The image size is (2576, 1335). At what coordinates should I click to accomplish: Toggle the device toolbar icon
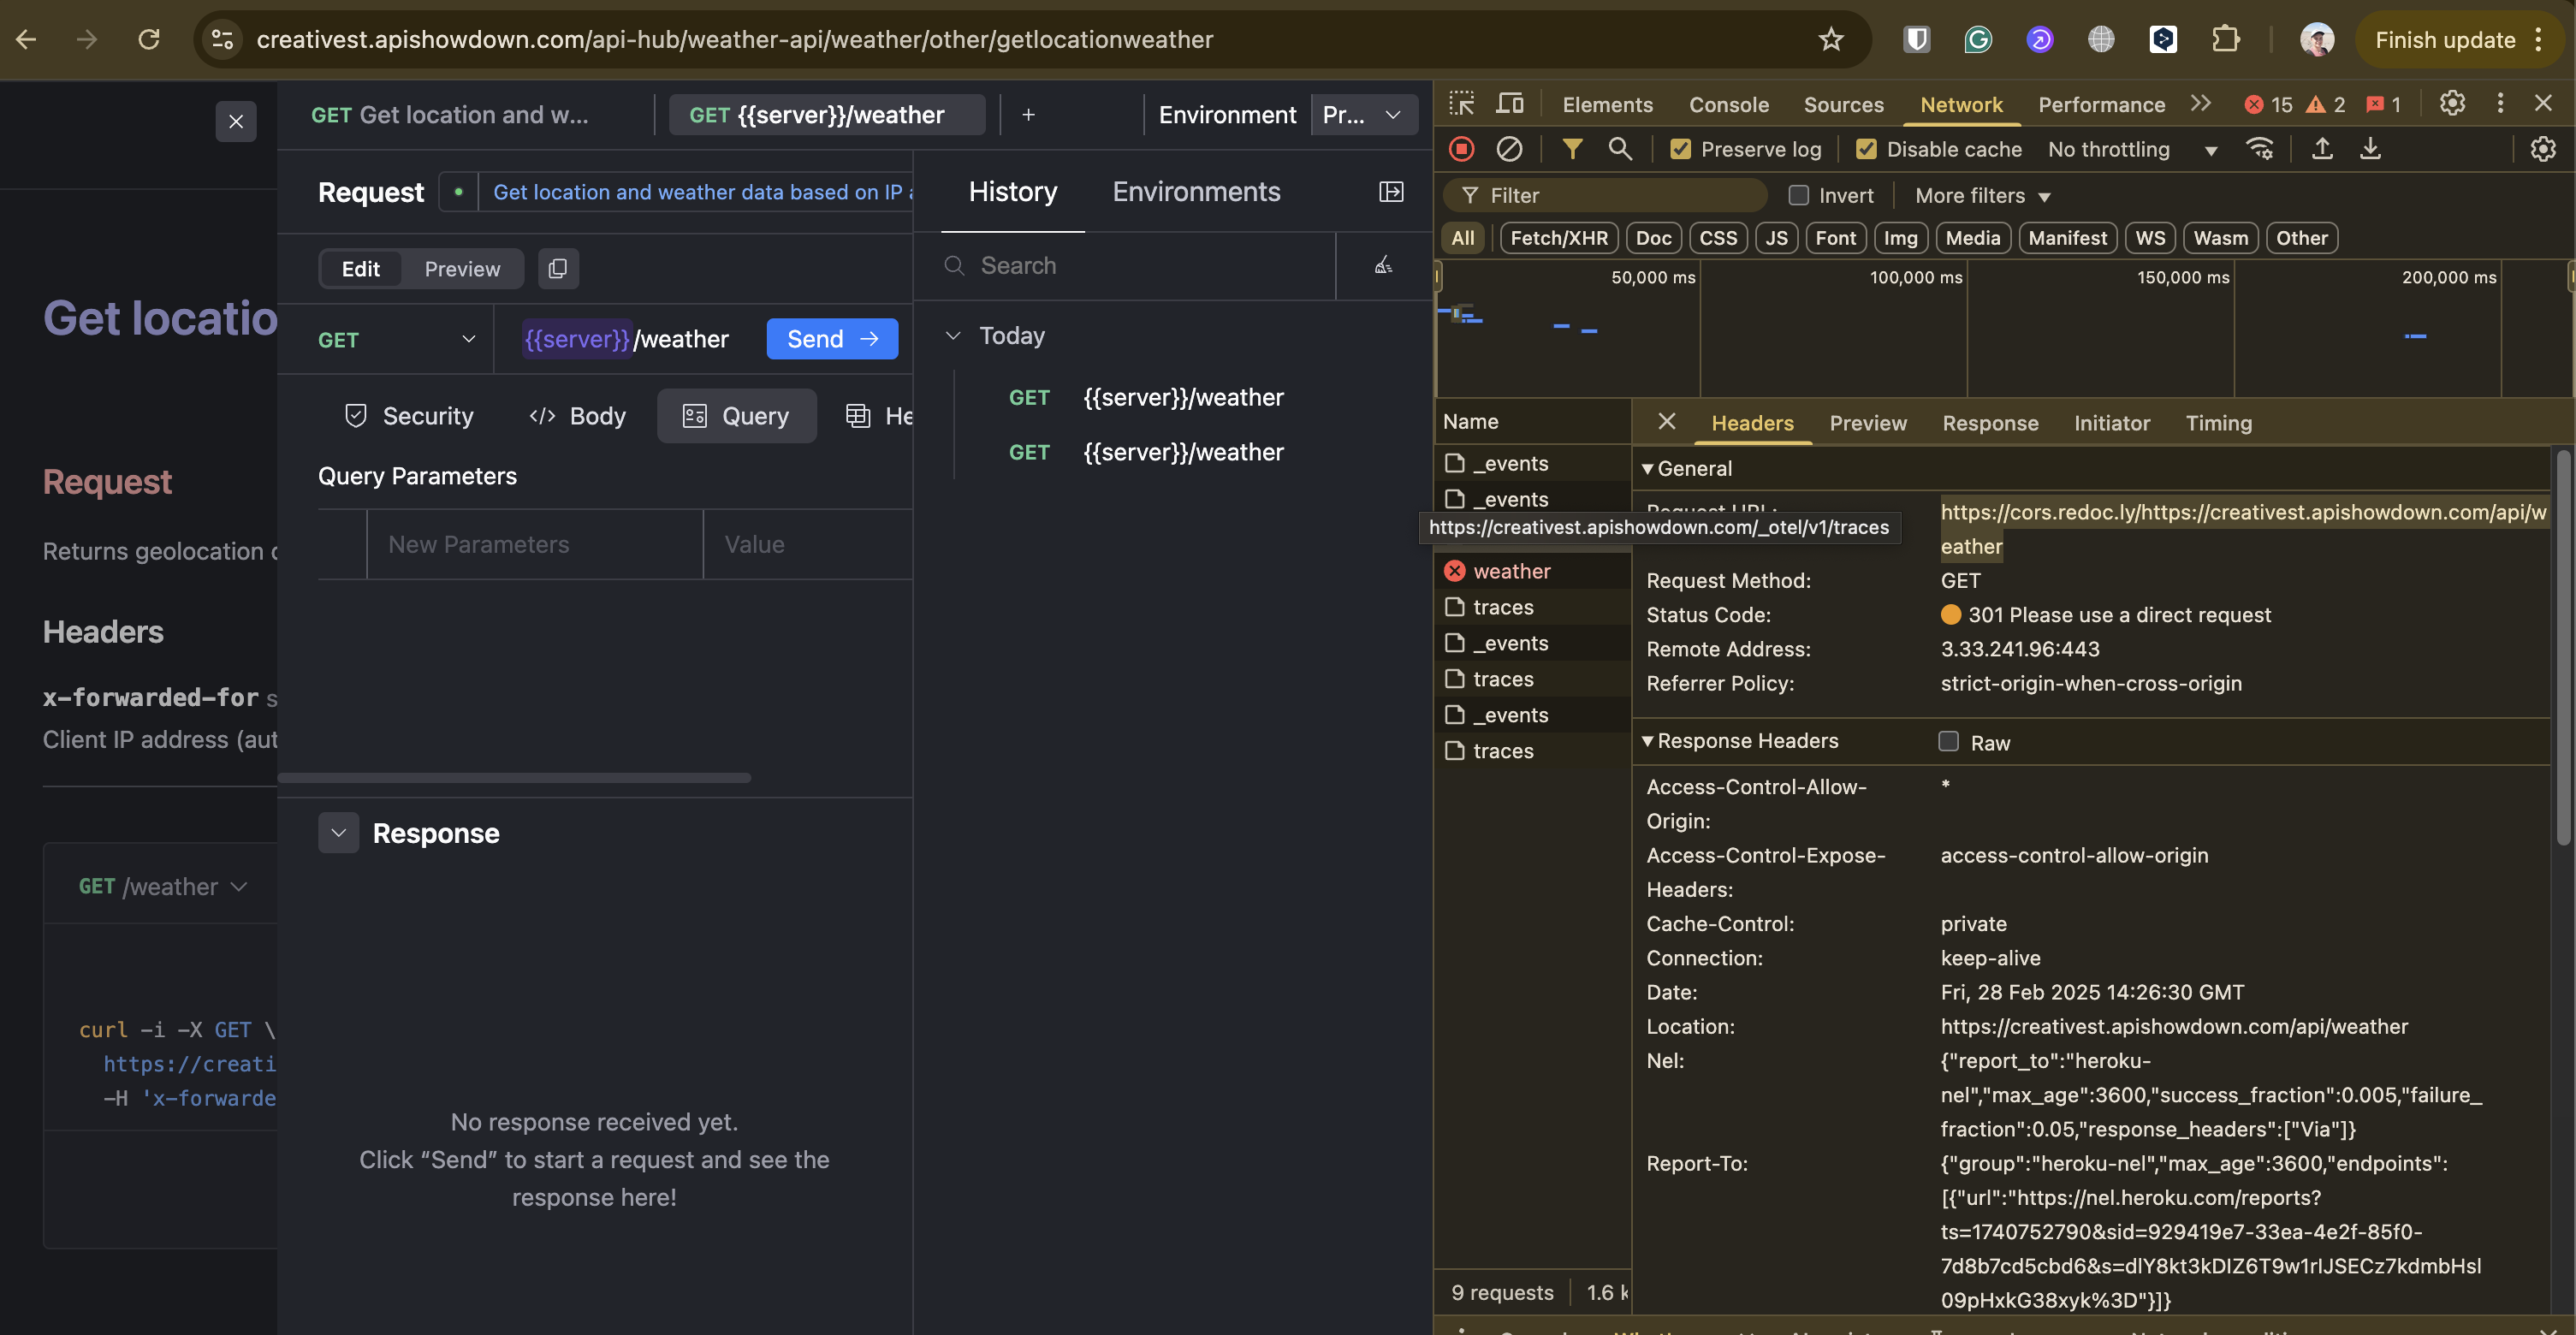1509,104
